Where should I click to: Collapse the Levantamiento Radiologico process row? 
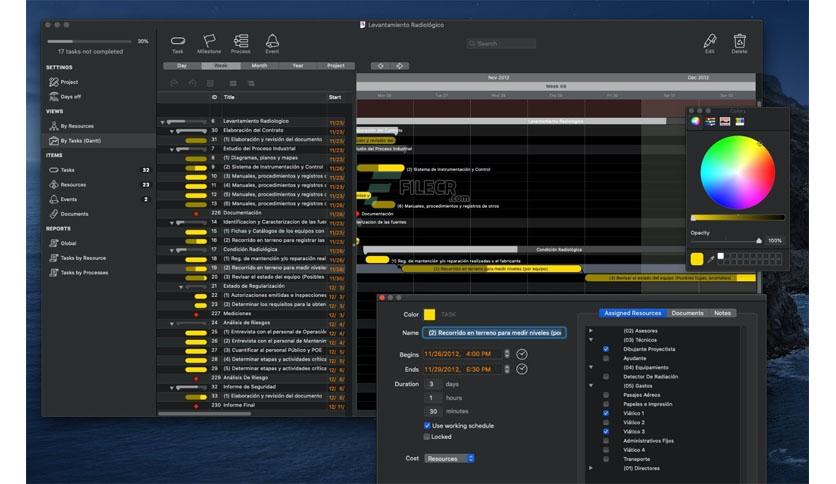pyautogui.click(x=163, y=122)
